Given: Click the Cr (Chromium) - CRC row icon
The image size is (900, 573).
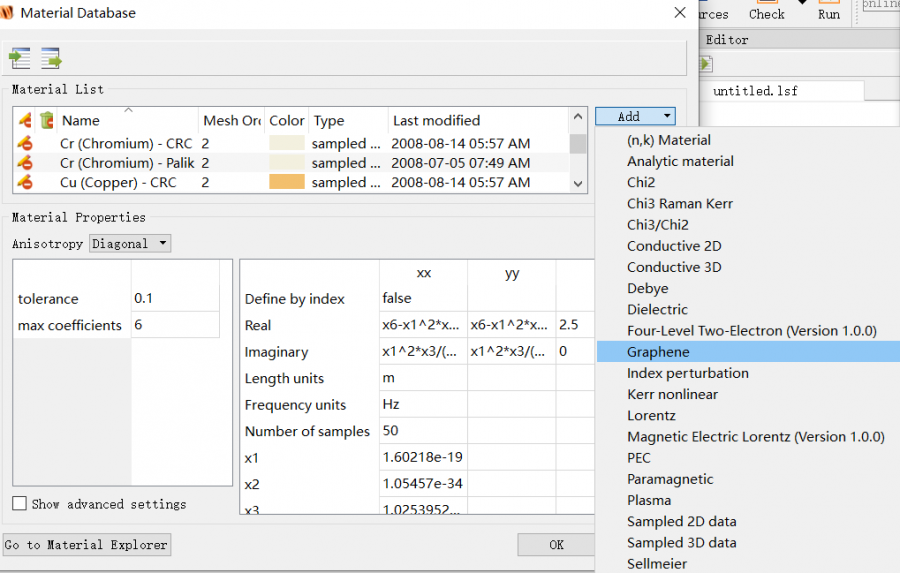Looking at the screenshot, I should tap(26, 144).
